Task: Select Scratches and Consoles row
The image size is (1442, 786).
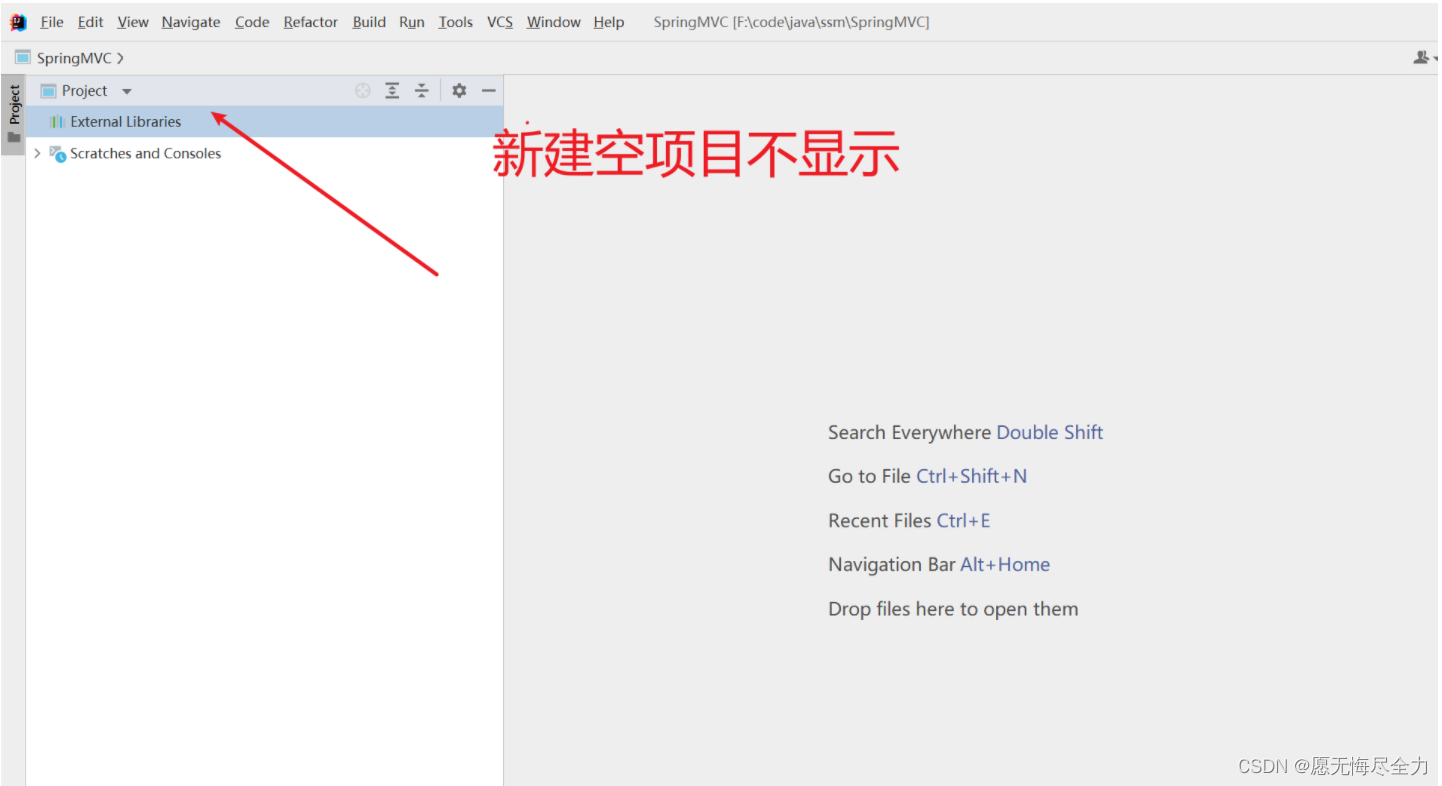Action: [264, 153]
